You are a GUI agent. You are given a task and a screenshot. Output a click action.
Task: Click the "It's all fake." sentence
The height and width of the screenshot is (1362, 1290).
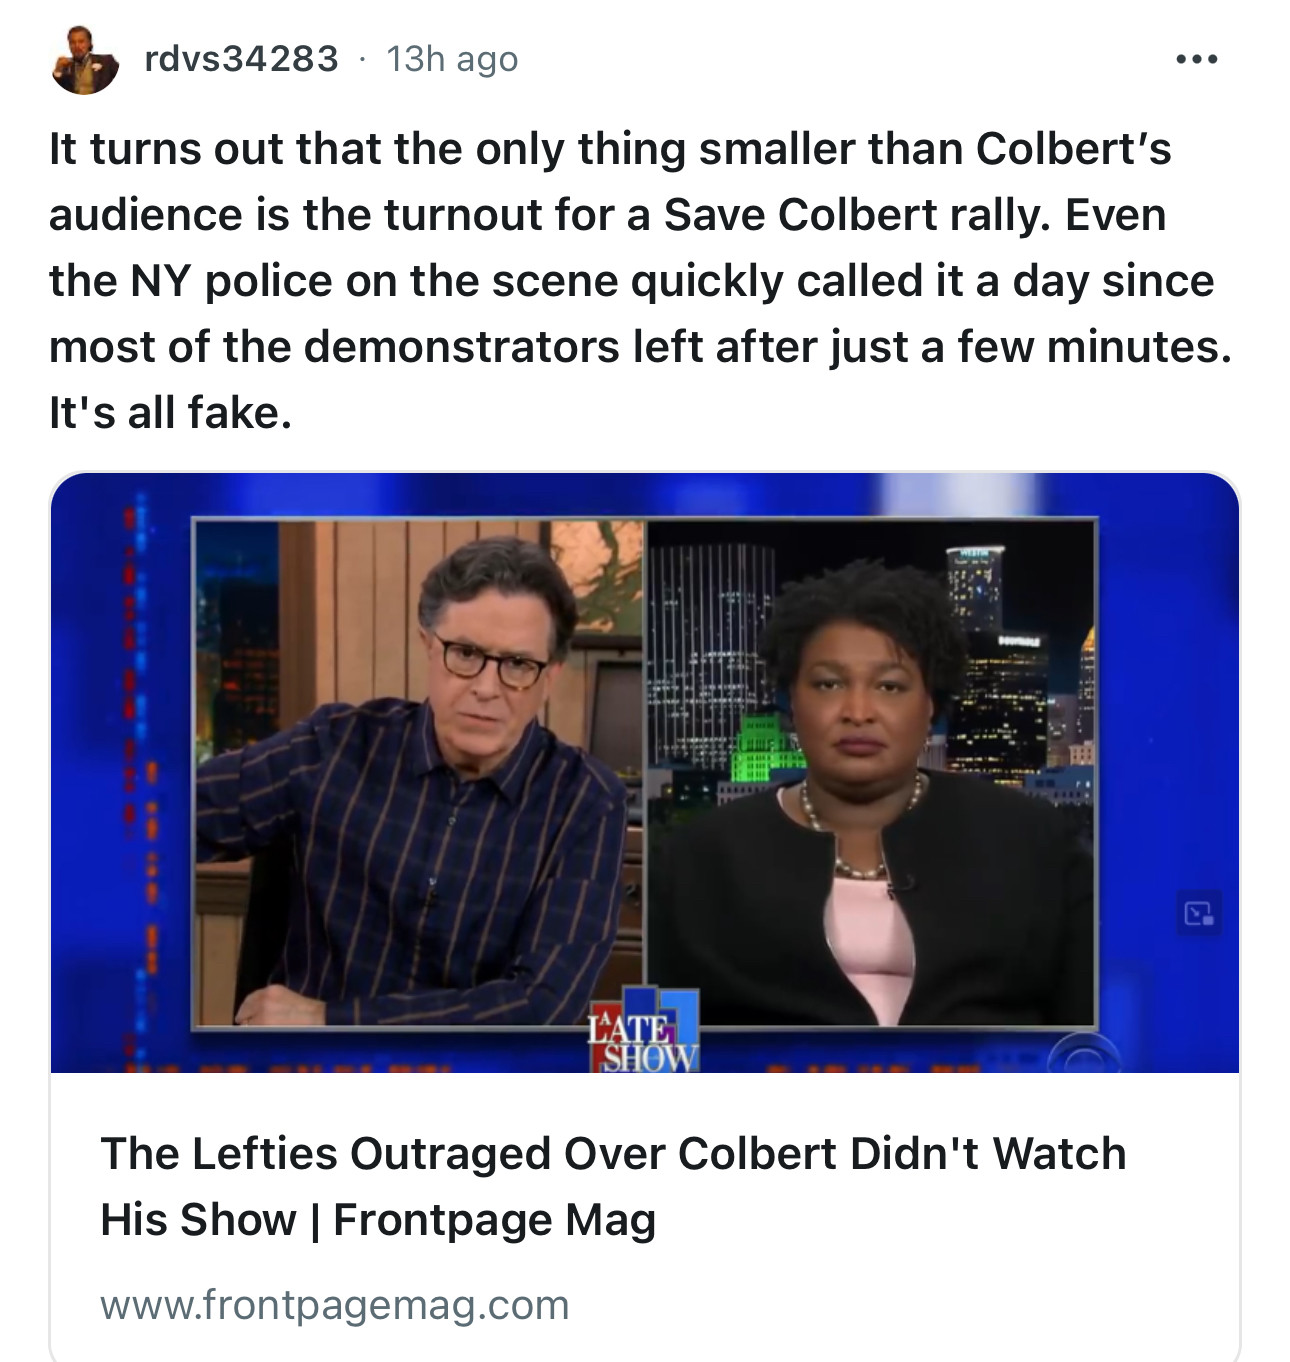(x=170, y=412)
